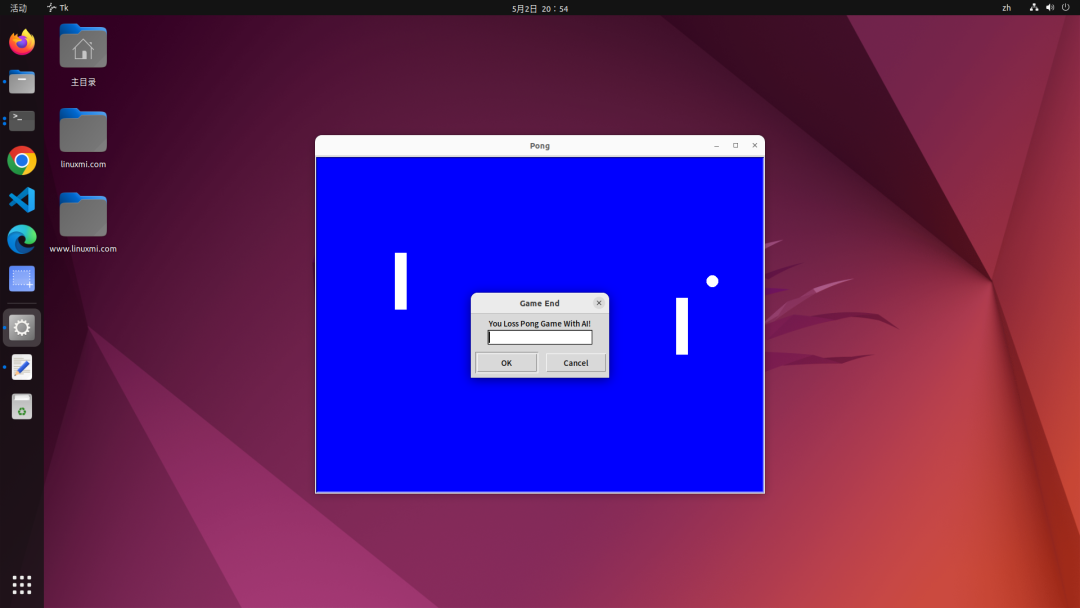Screen dimensions: 1080x608
Task: Show all applications grid
Action: 22,585
